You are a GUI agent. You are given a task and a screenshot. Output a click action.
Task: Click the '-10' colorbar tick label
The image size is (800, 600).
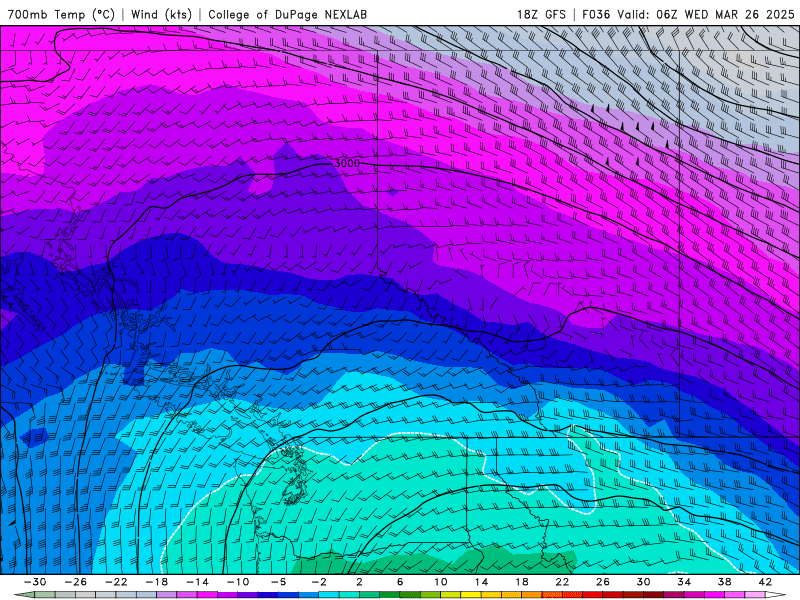click(x=238, y=582)
